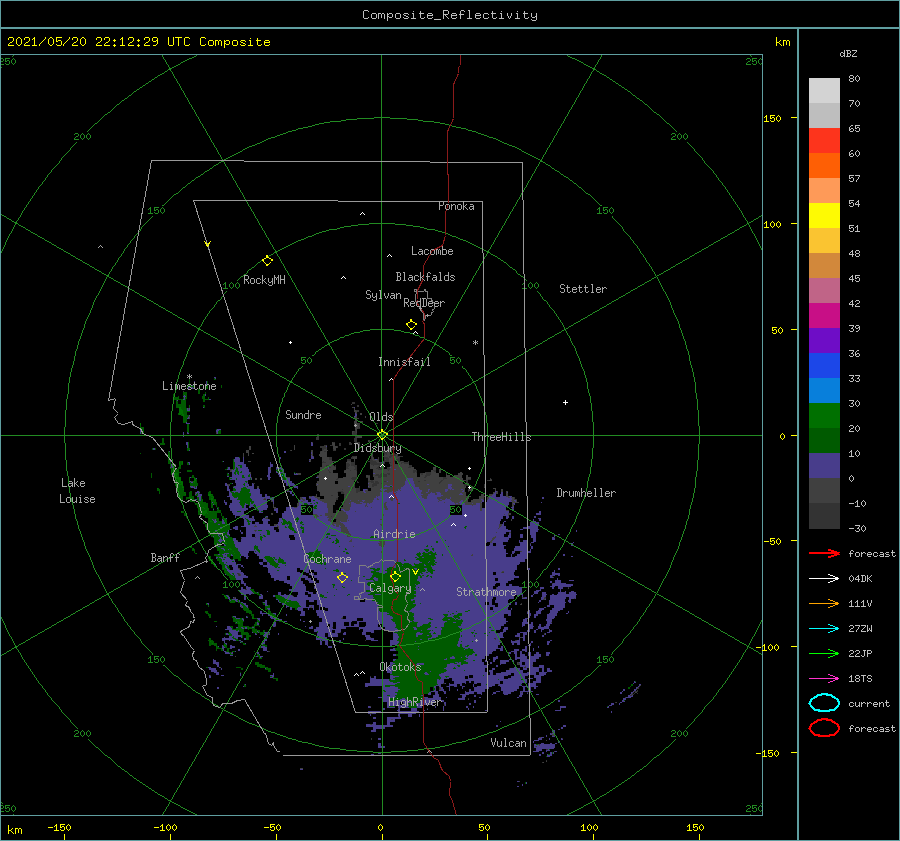Select the green 30 dBZ color swatch
This screenshot has height=841, width=900.
[x=824, y=416]
